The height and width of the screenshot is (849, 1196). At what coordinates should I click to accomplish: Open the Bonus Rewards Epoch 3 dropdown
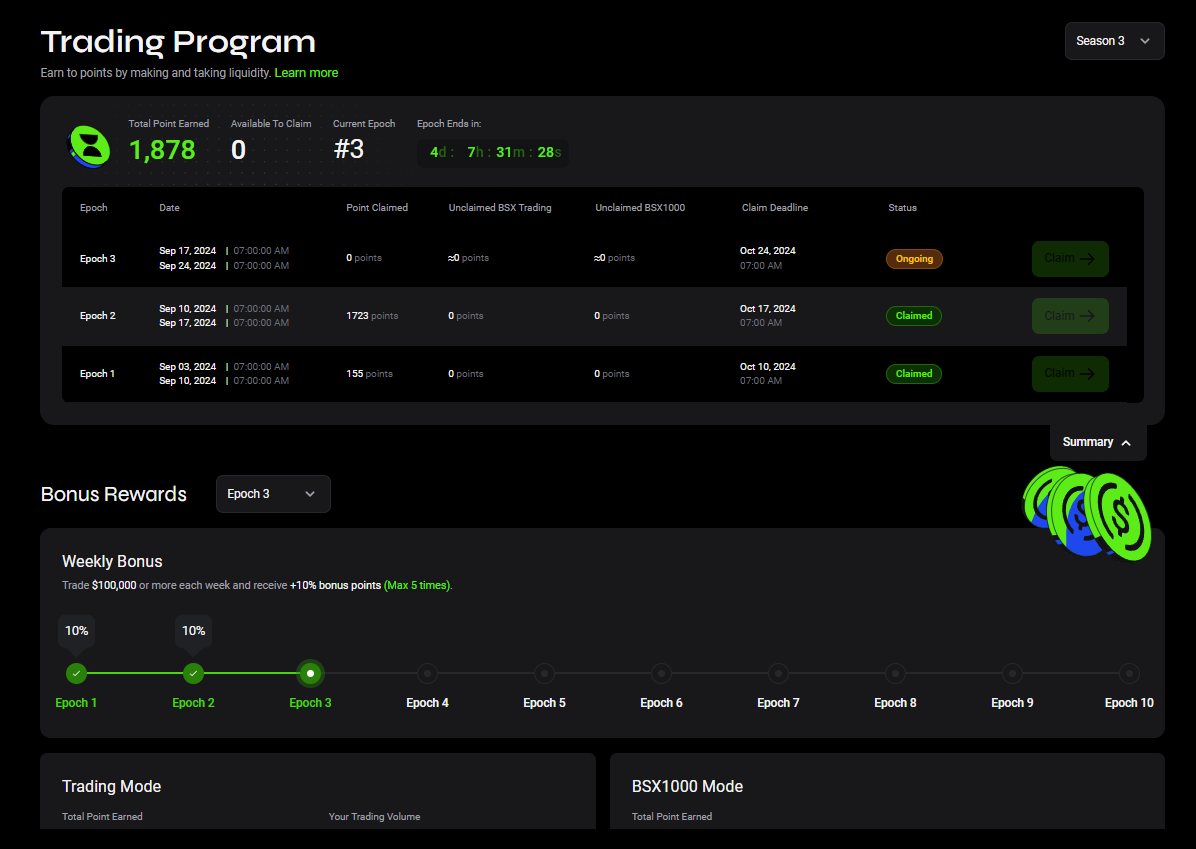pyautogui.click(x=273, y=494)
